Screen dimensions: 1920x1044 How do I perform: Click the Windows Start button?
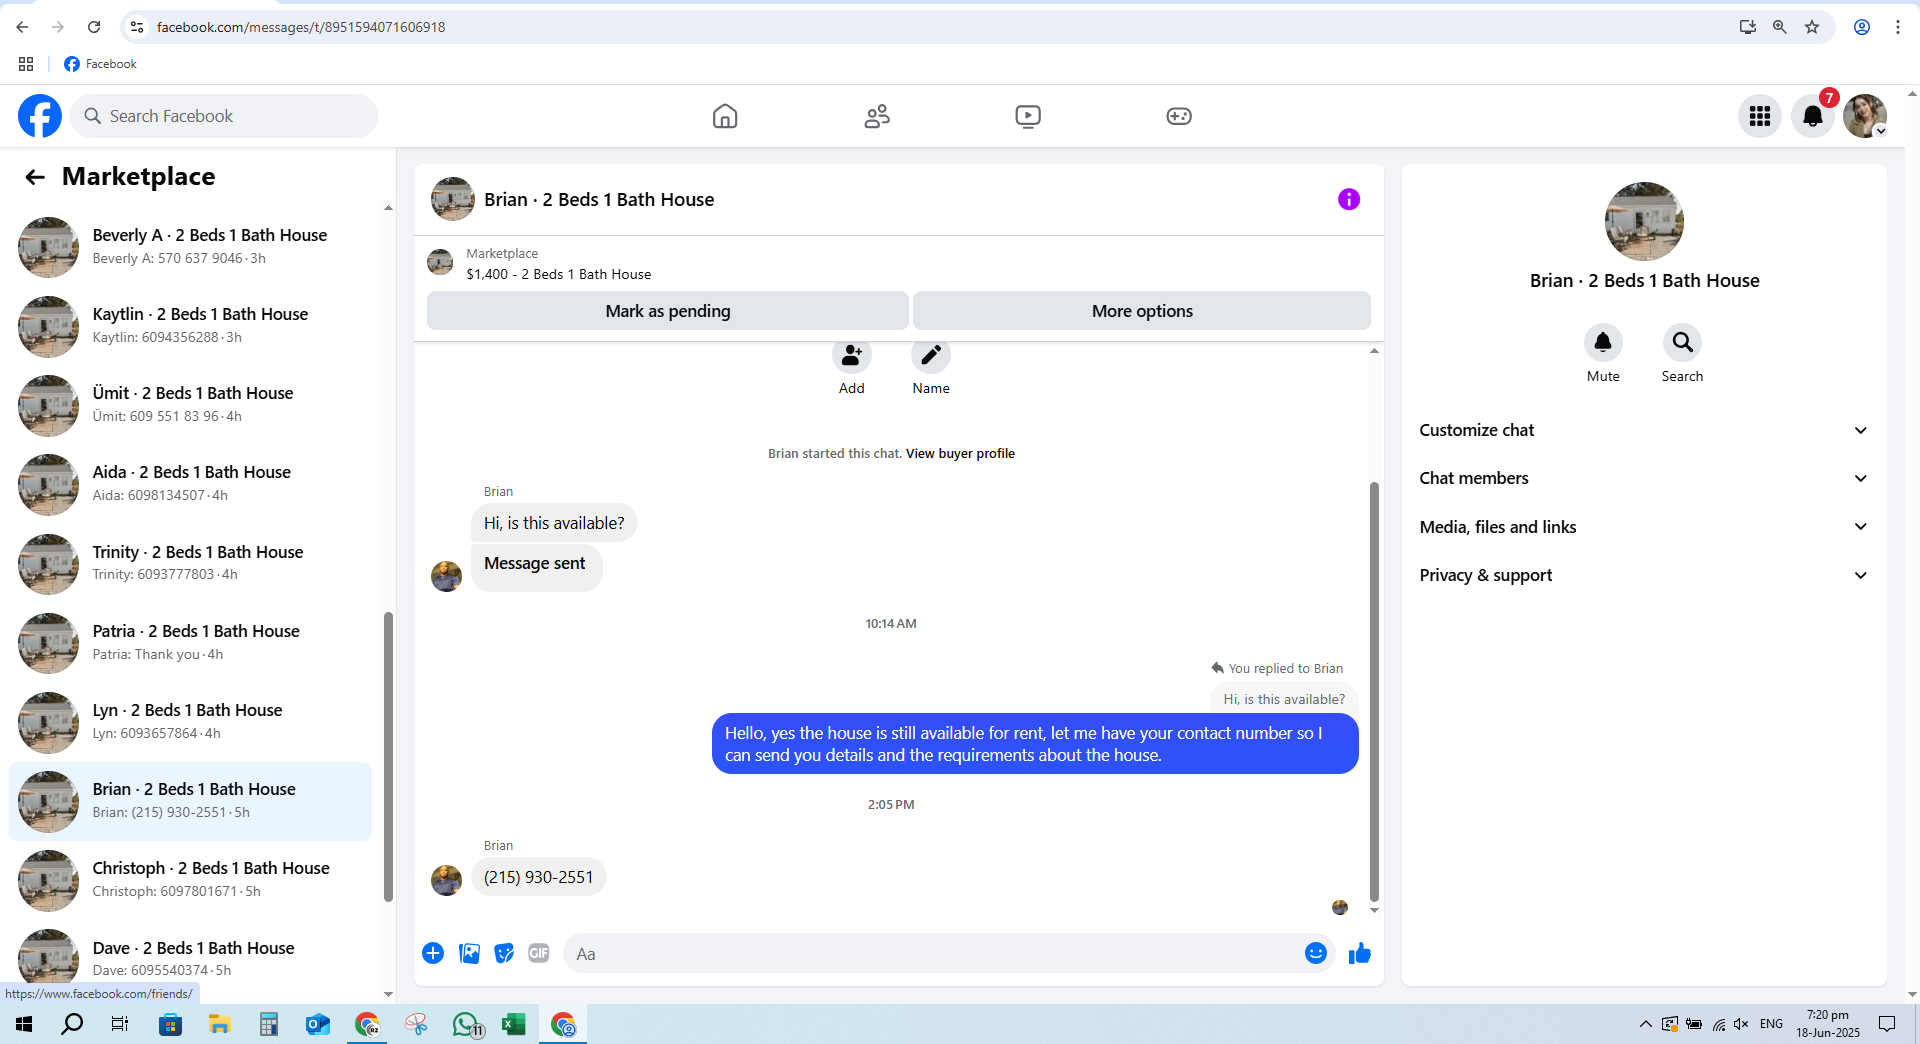coord(24,1024)
